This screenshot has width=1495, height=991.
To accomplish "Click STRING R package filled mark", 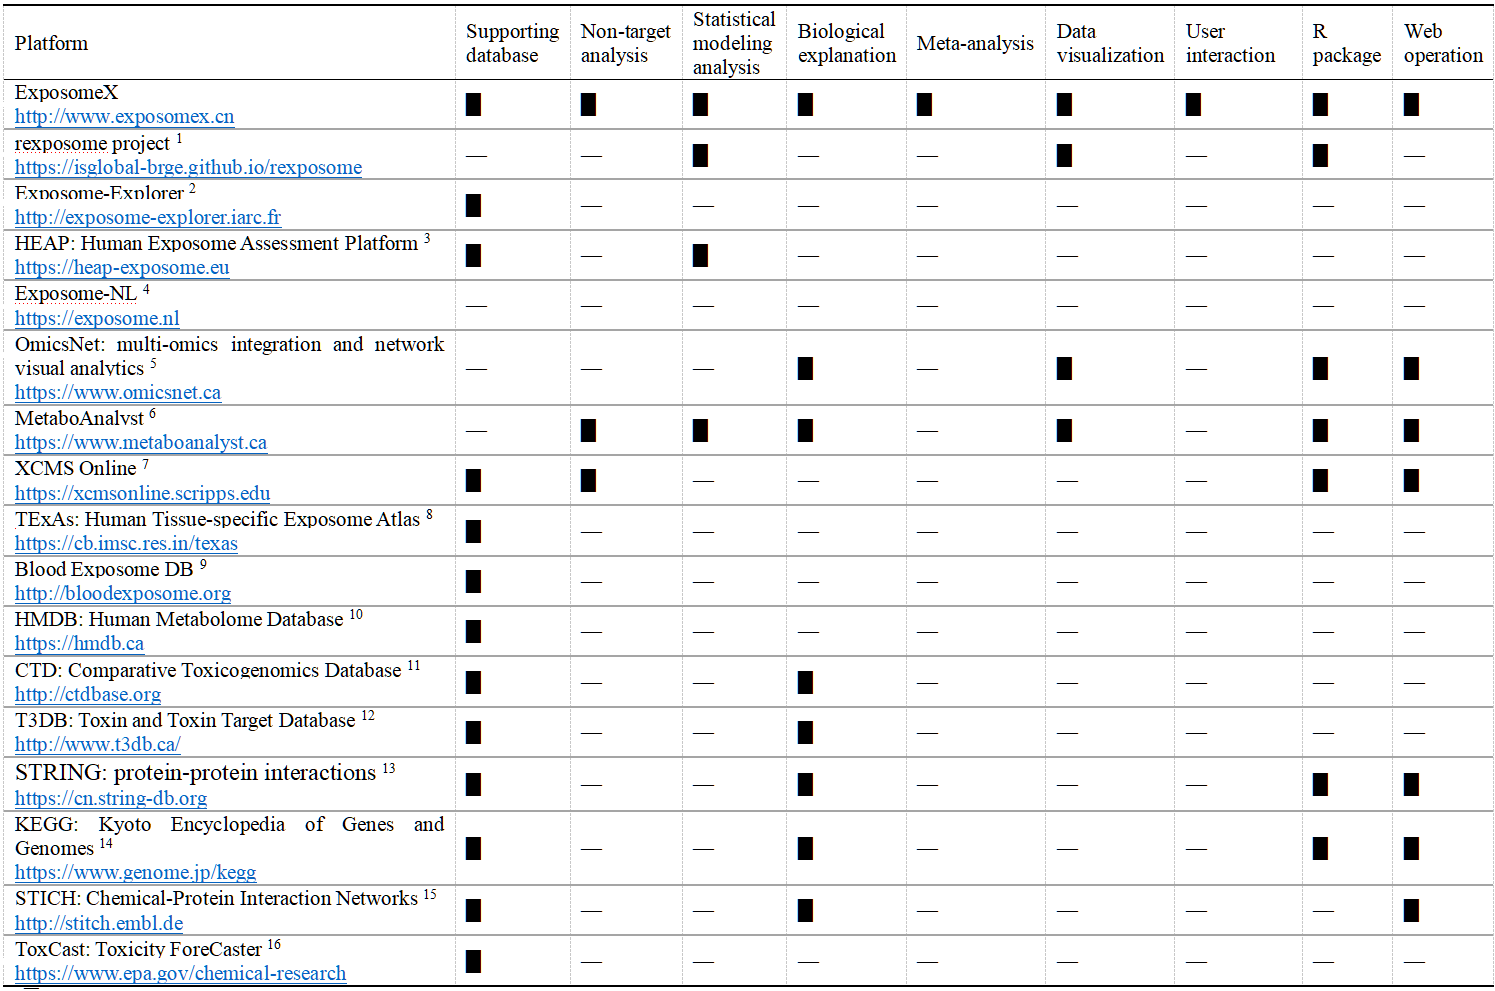I will point(1320,784).
